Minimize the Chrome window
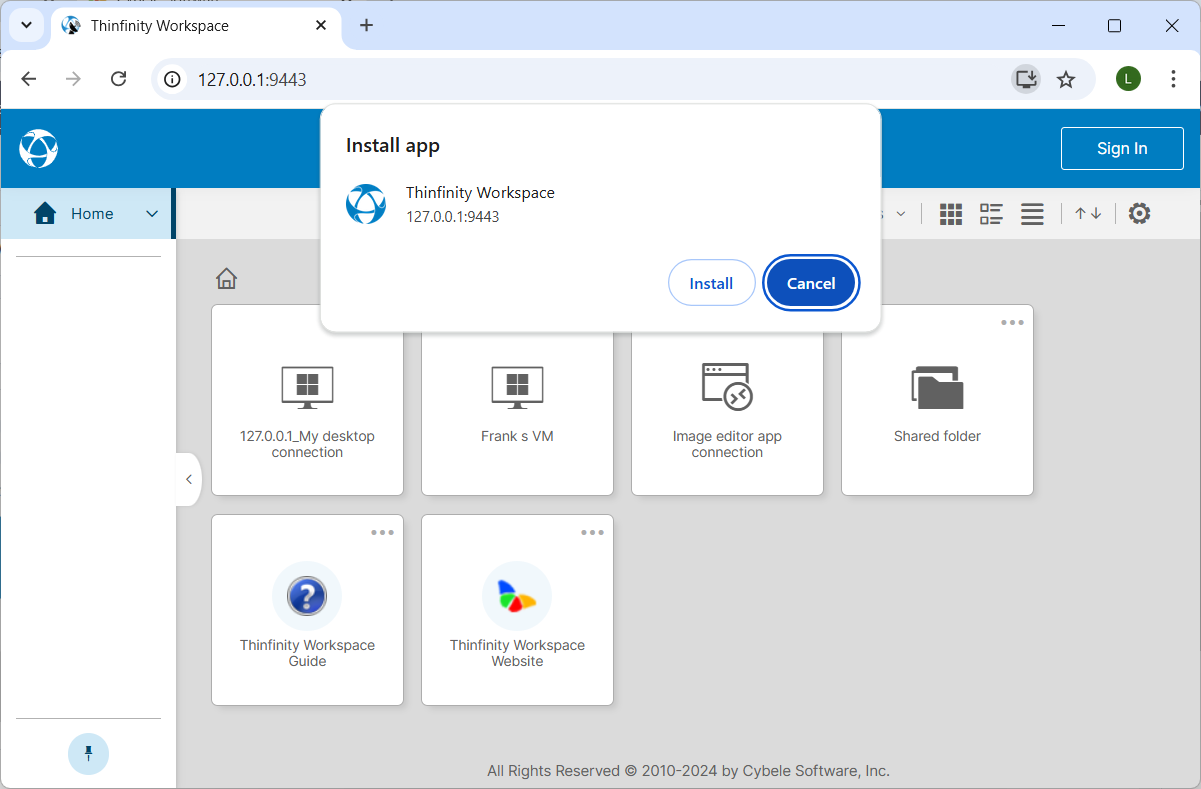The width and height of the screenshot is (1201, 789). click(1059, 26)
